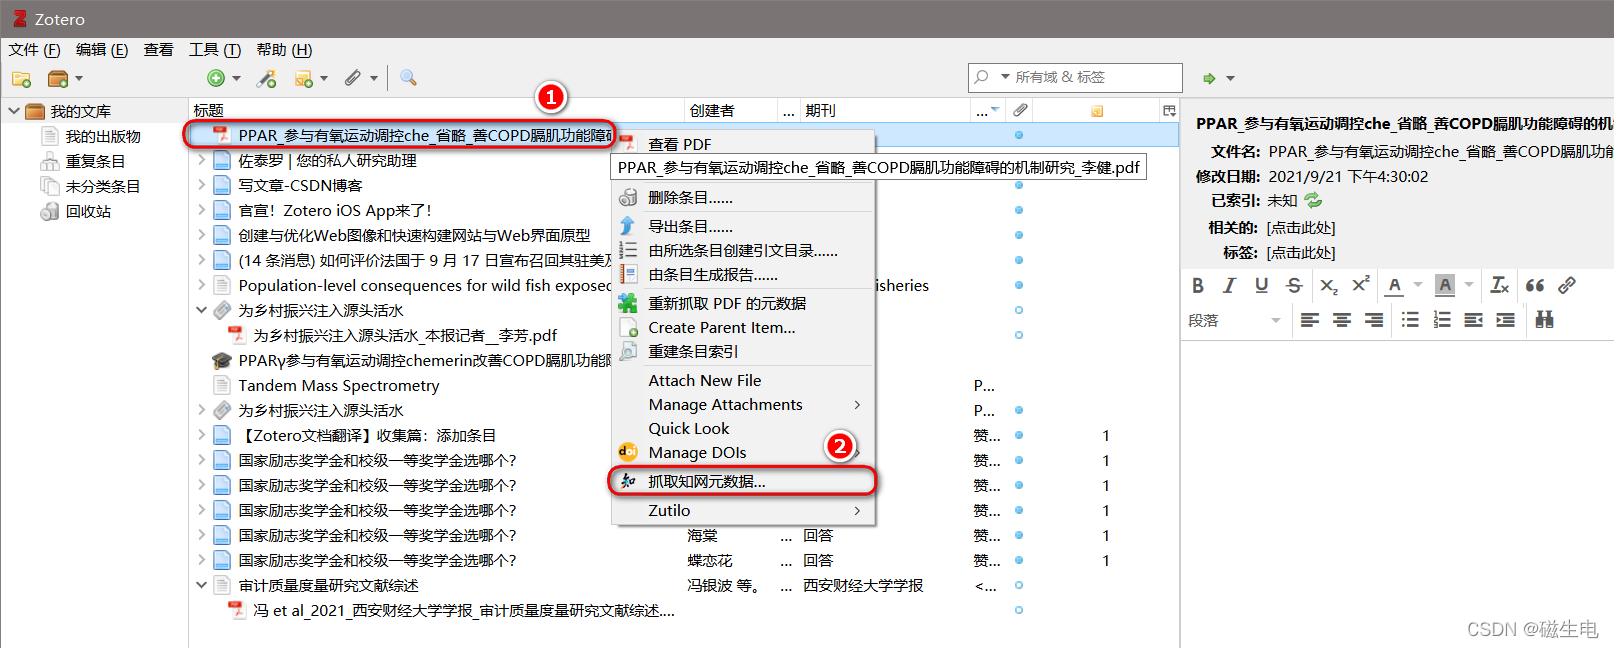This screenshot has height=648, width=1614.
Task: Click the notes column header icon
Action: [x=1097, y=111]
